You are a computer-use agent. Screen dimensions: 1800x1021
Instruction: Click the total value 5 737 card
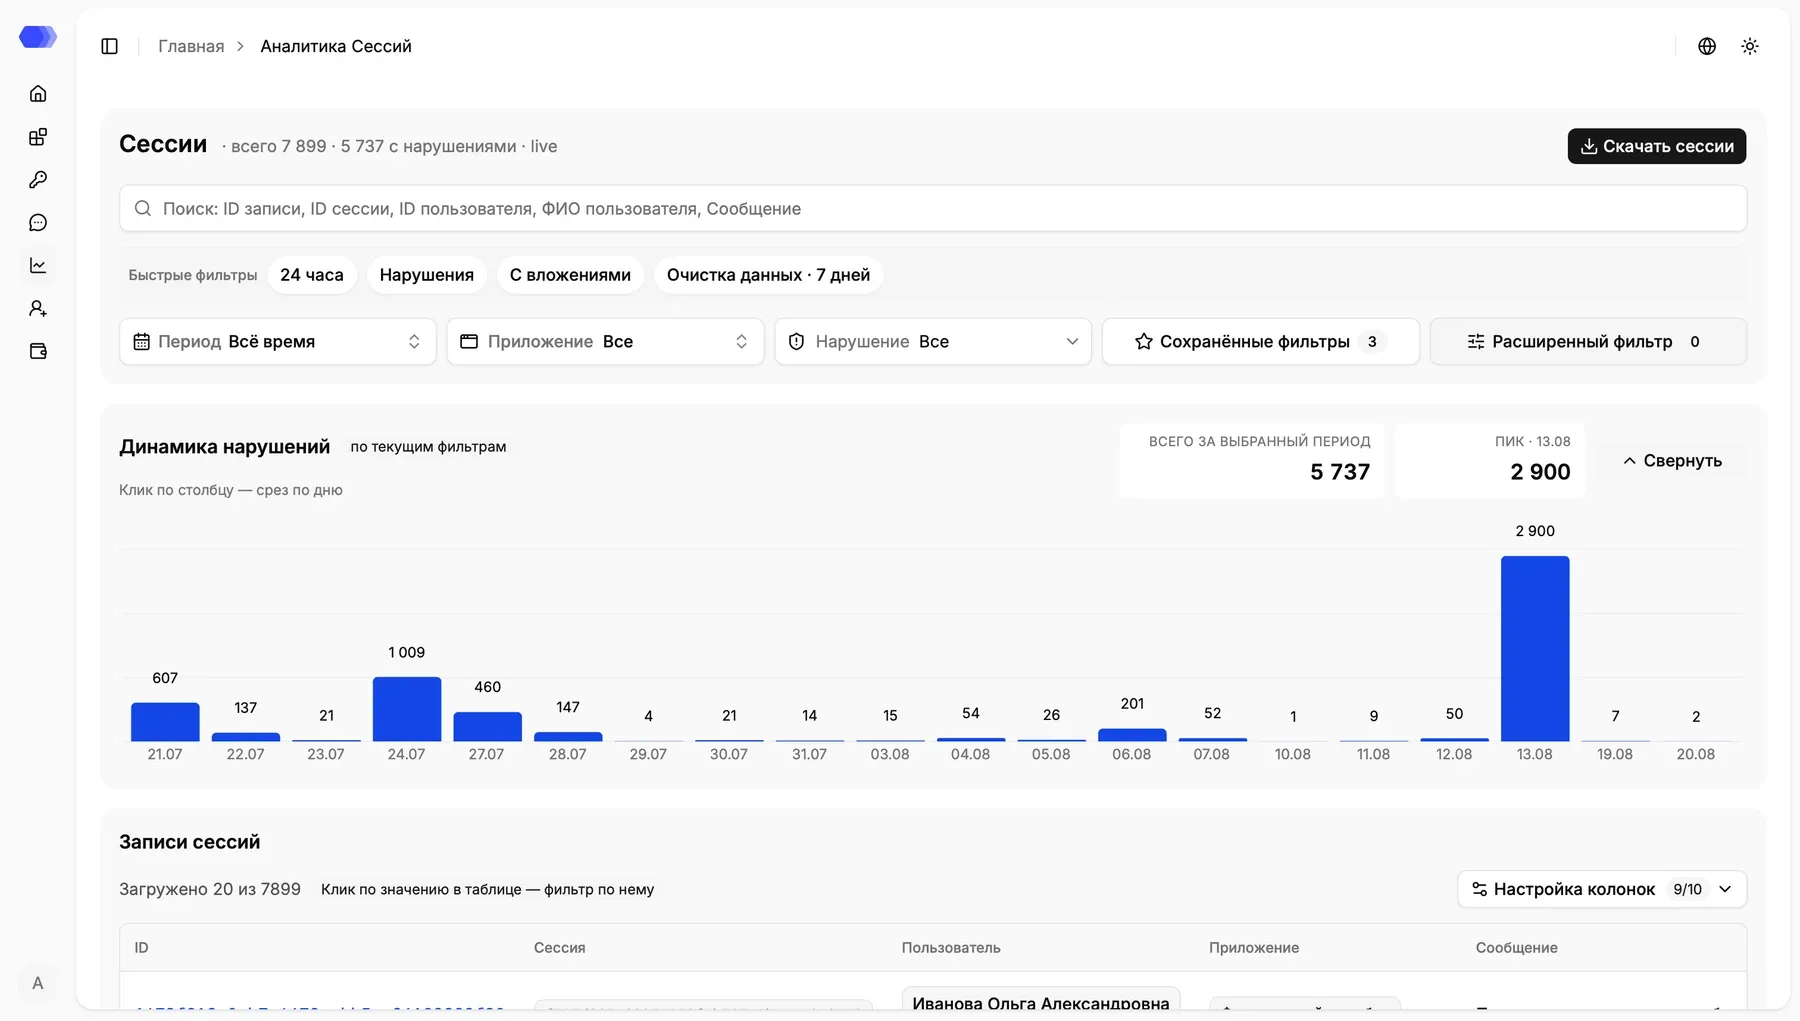tap(1252, 461)
